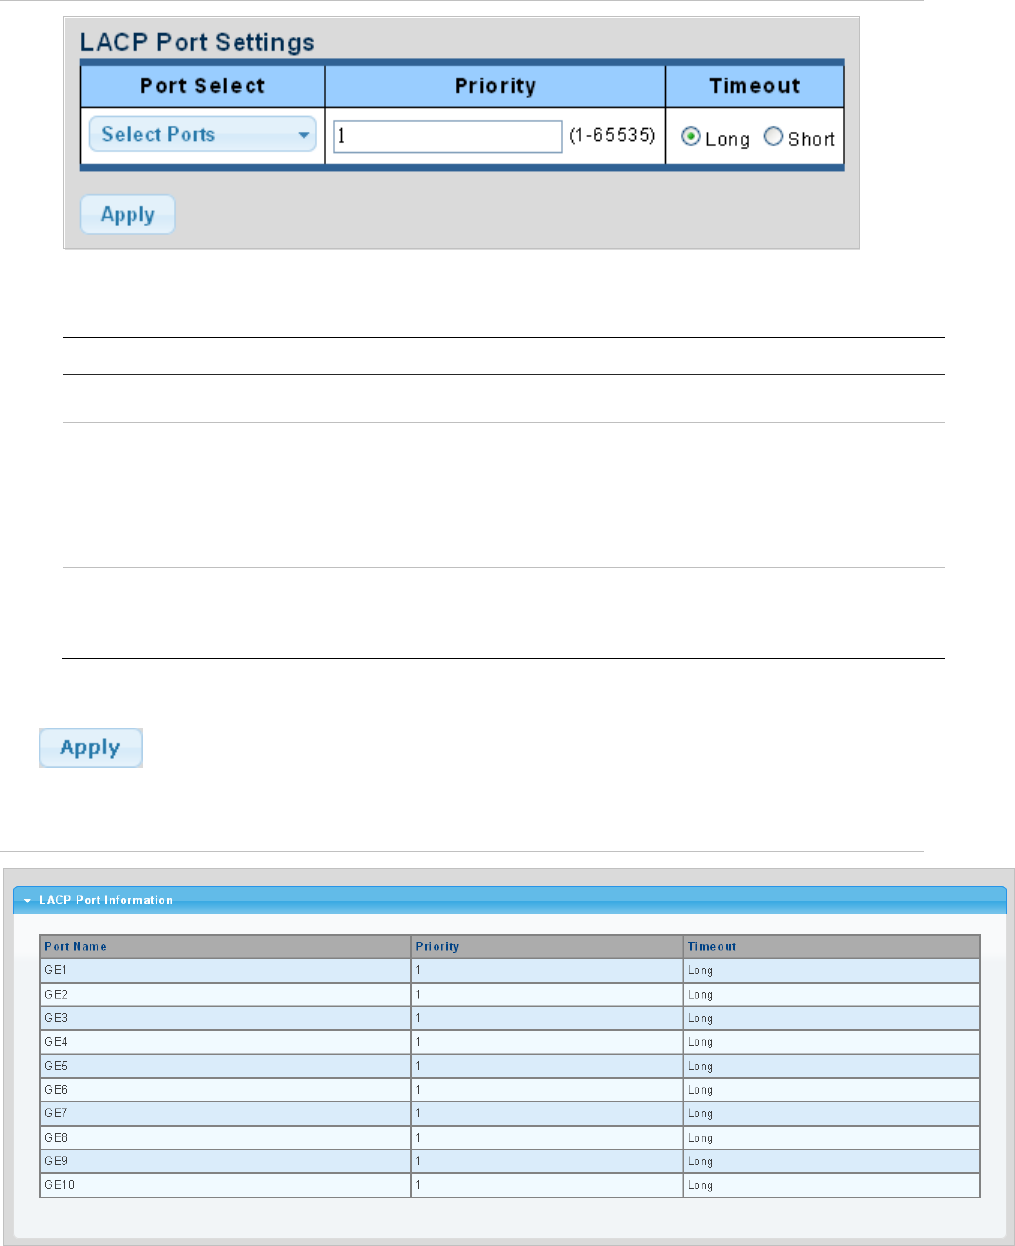Select the GE8 port name cell
1015x1246 pixels.
click(x=226, y=1138)
